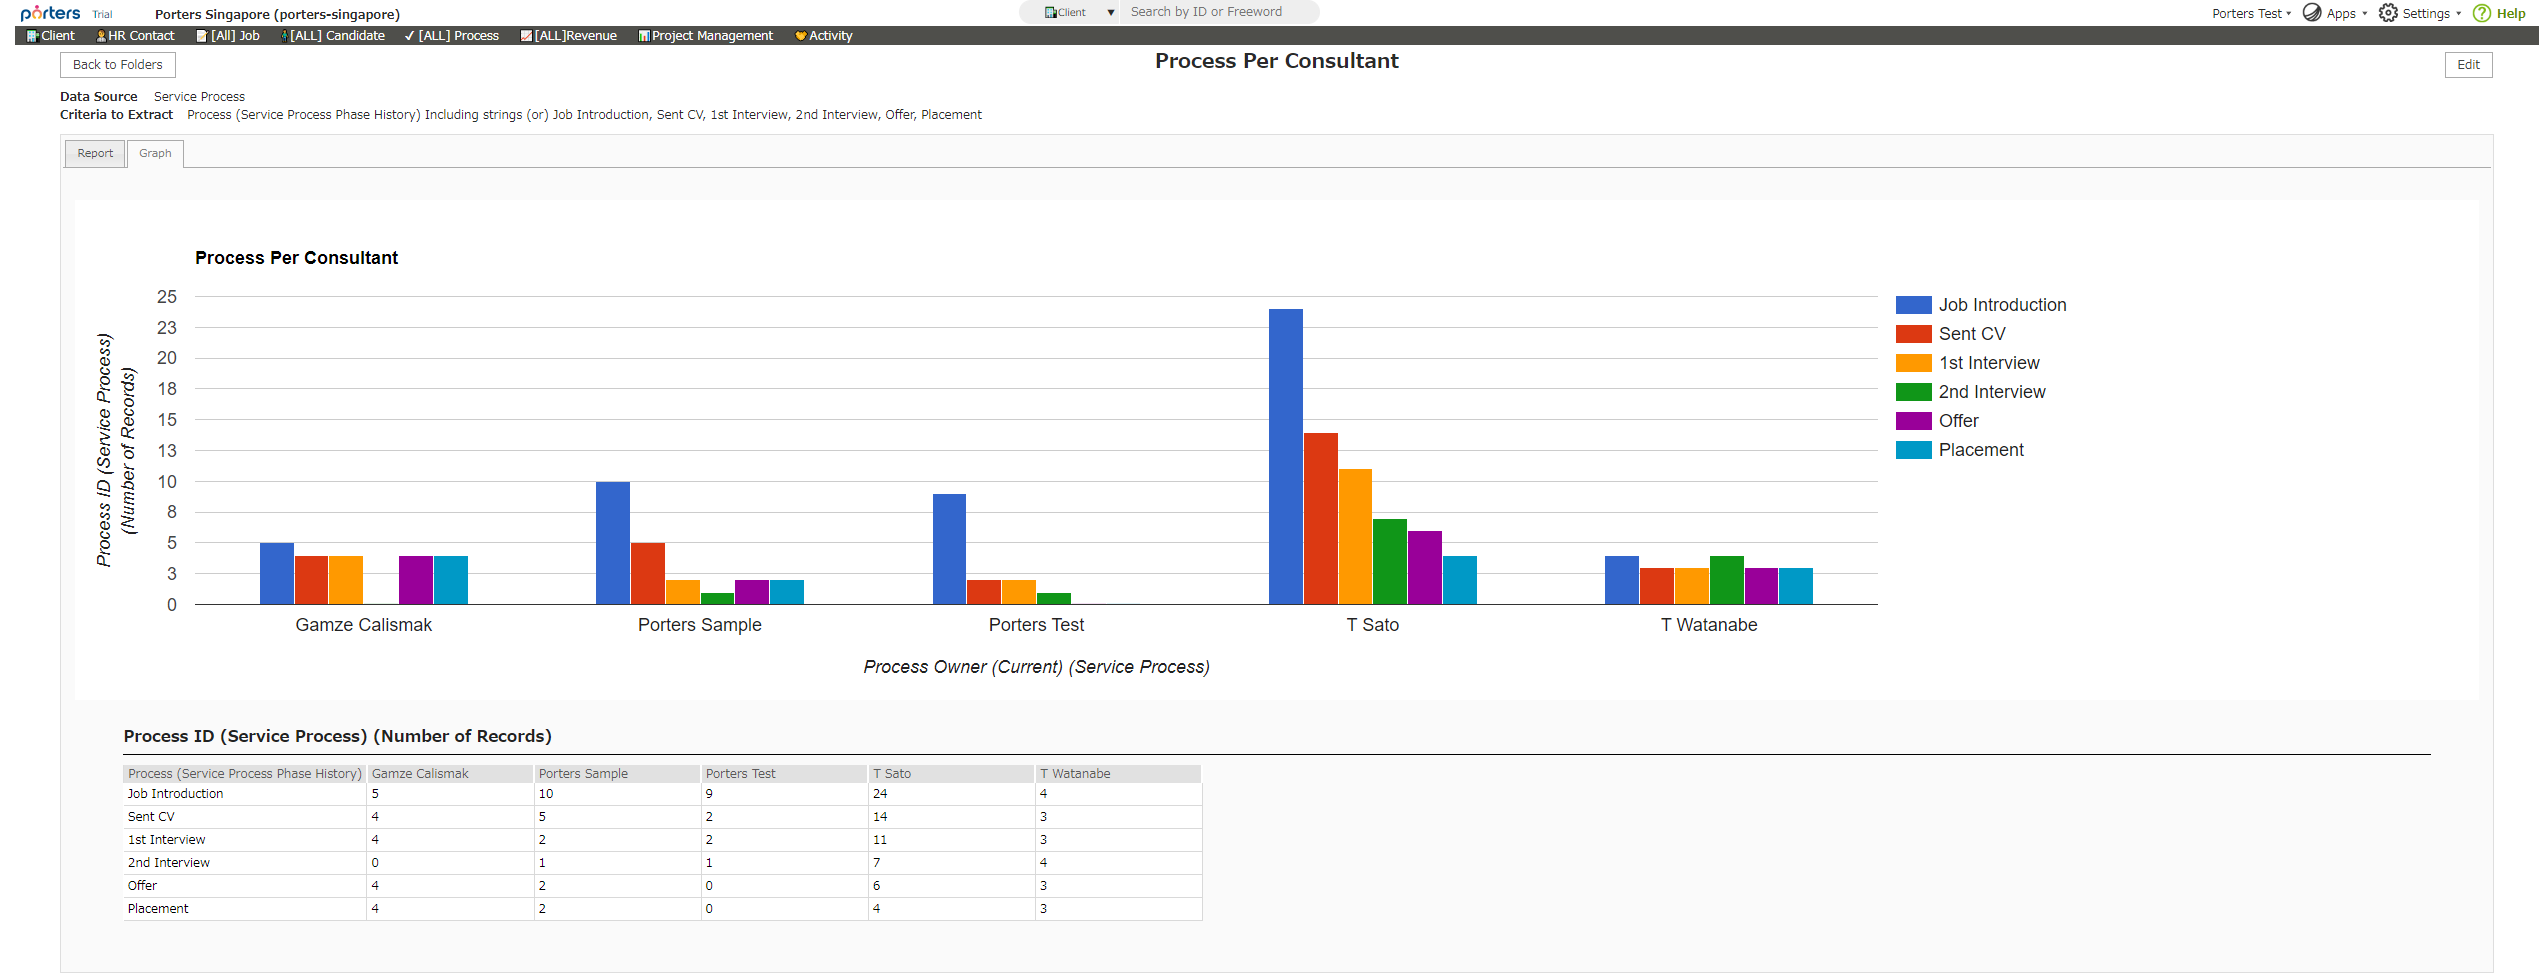The height and width of the screenshot is (977, 2546).
Task: Click the Project Management bar-chart icon
Action: tap(644, 35)
